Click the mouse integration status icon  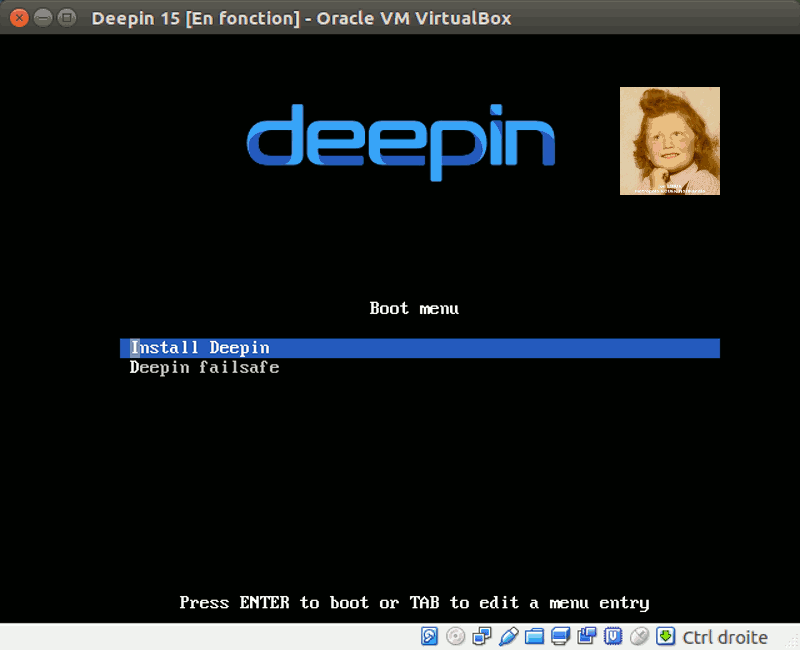coord(639,636)
